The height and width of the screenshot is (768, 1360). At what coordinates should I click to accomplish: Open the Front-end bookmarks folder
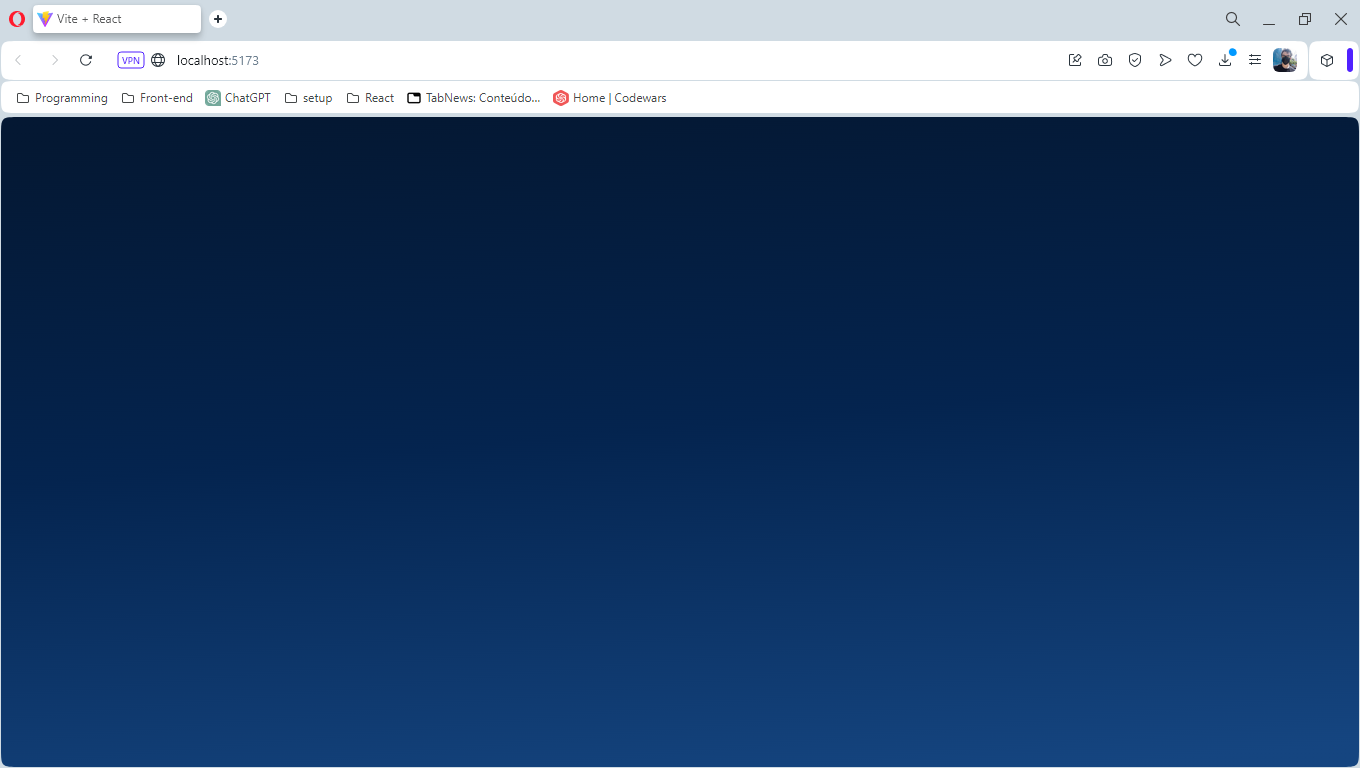157,98
